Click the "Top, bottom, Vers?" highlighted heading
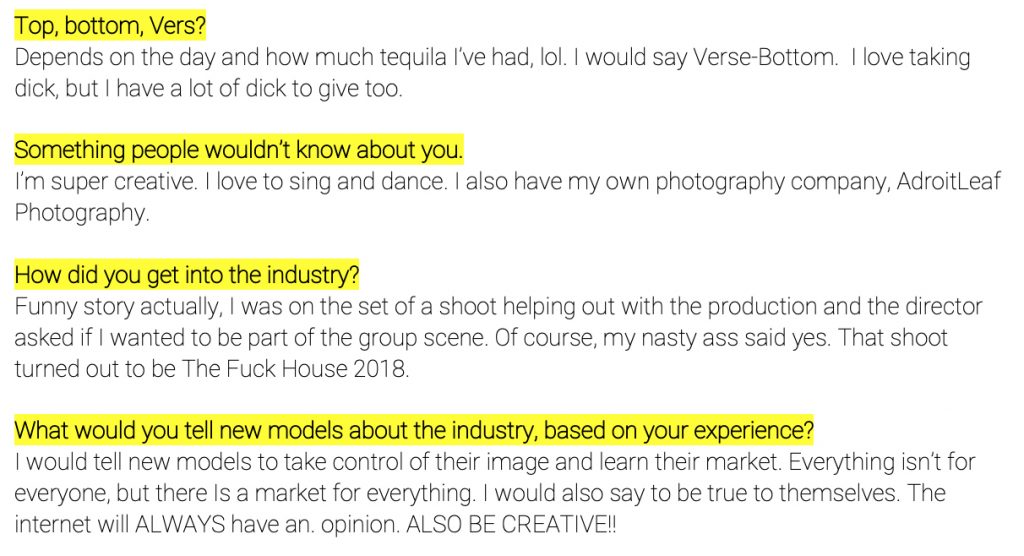1024x556 pixels. pyautogui.click(x=110, y=24)
